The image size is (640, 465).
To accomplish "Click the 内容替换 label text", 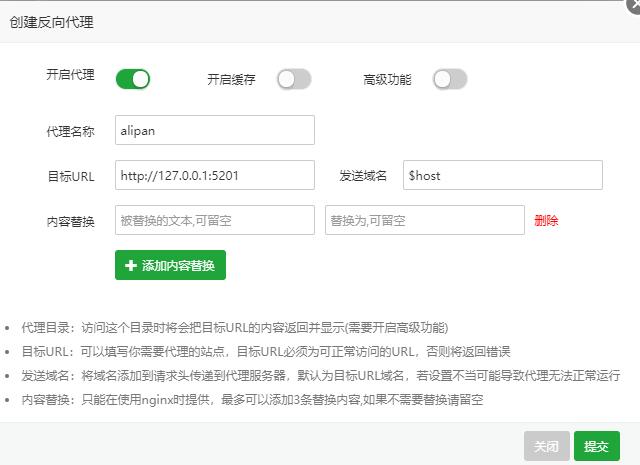I will [70, 221].
